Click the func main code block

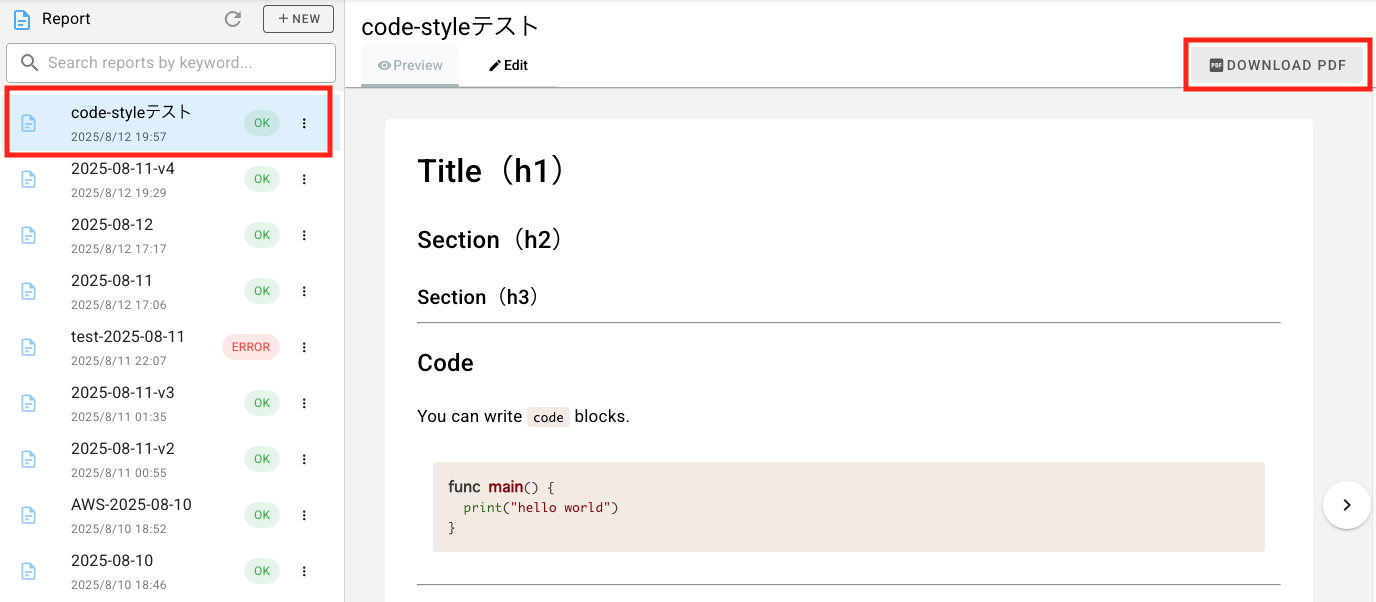[849, 507]
